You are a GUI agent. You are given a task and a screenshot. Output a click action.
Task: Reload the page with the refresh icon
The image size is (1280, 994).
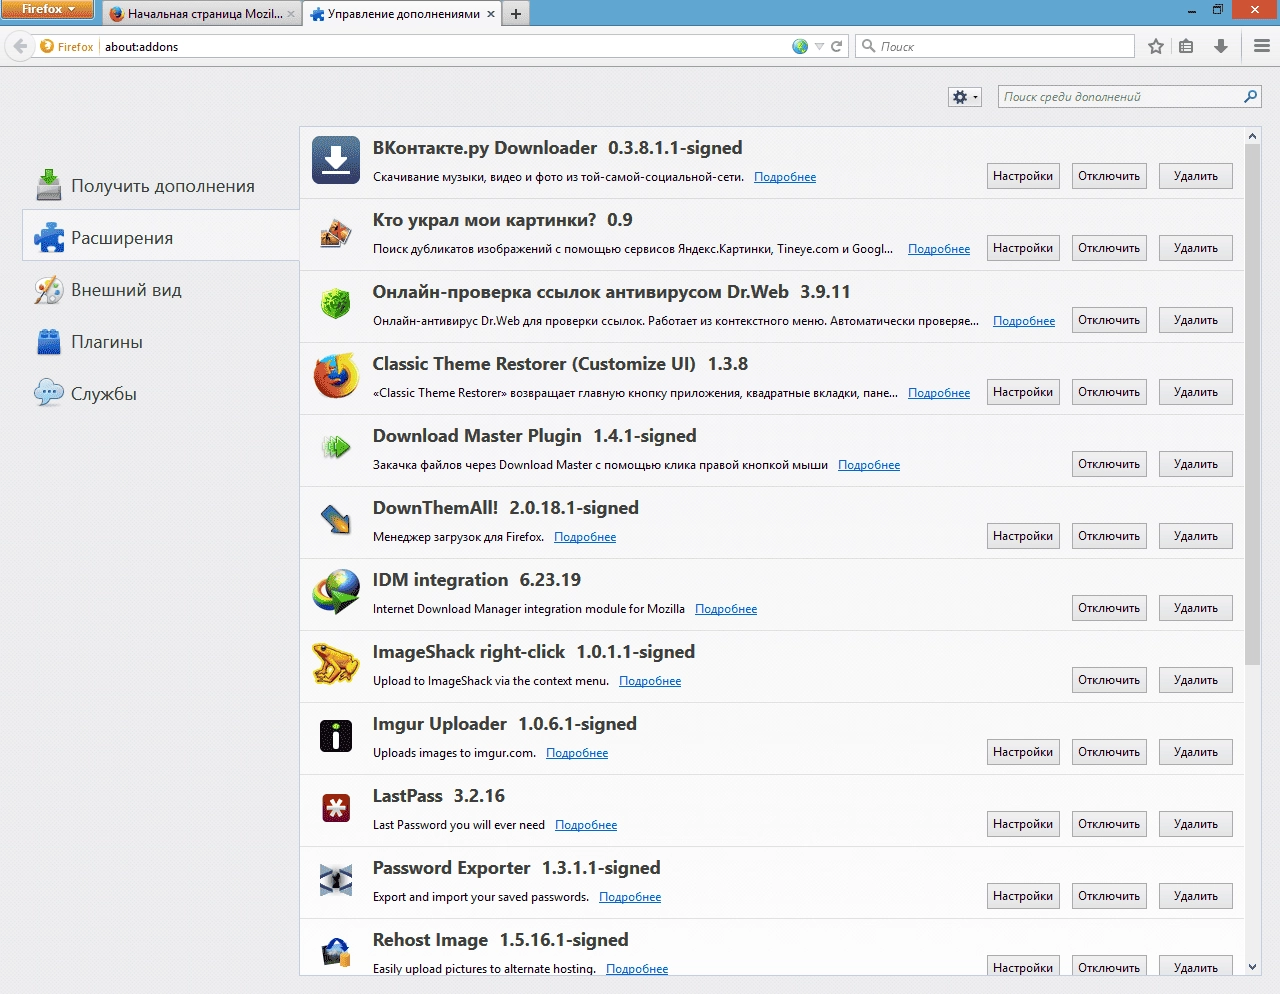pos(837,46)
